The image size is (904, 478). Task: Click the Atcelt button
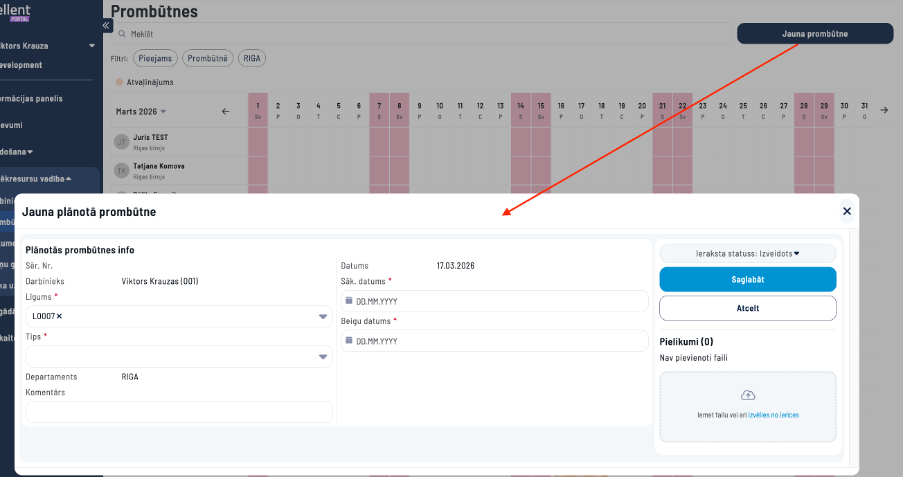(x=747, y=308)
